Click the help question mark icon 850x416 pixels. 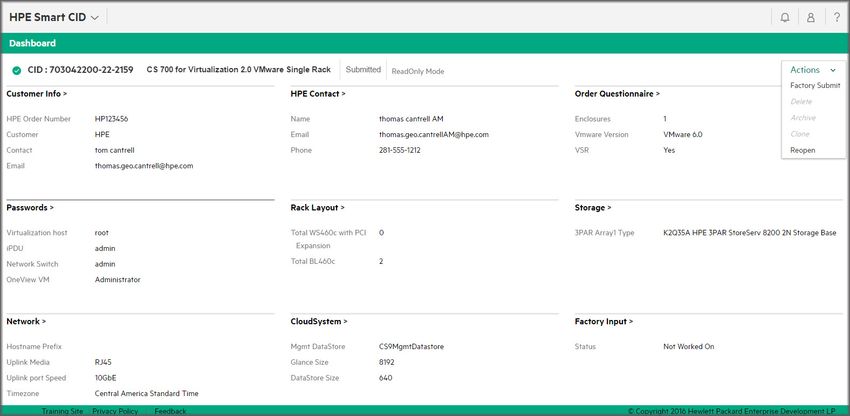click(x=836, y=18)
